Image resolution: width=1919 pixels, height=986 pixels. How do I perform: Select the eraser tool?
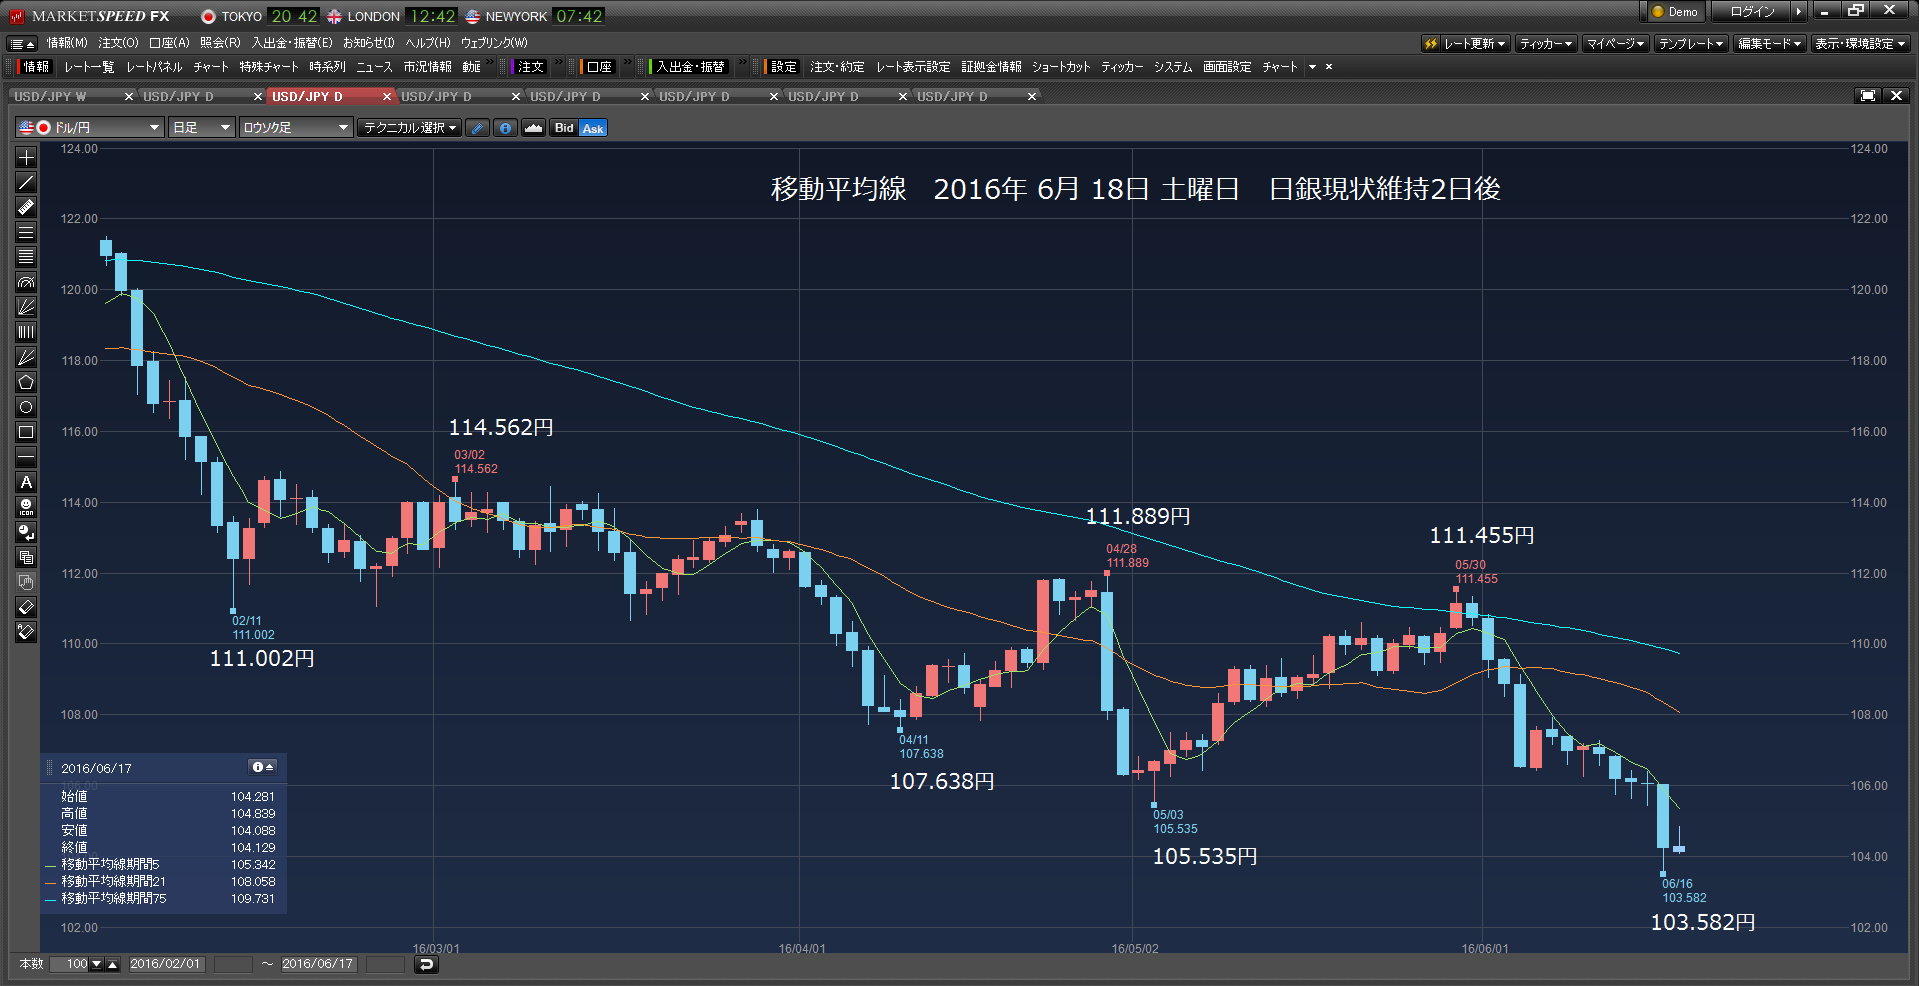[26, 607]
